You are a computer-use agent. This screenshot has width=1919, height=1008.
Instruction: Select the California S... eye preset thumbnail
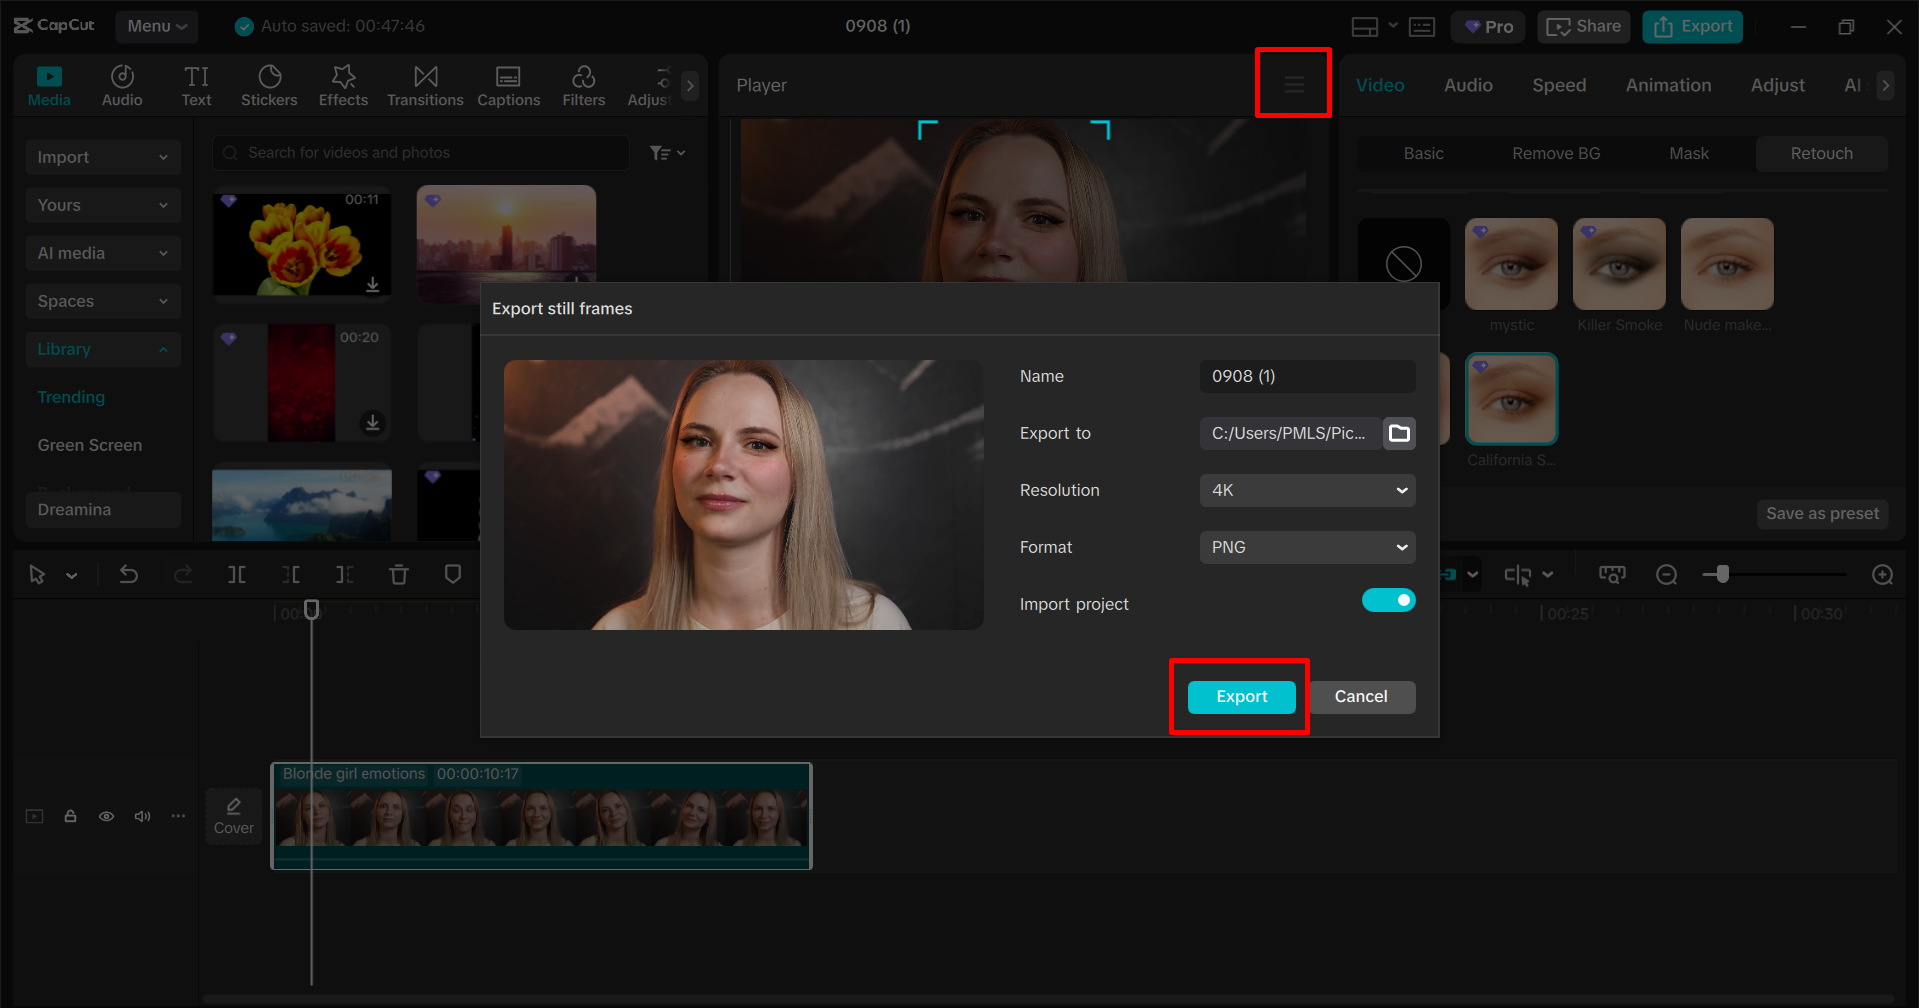(1510, 398)
